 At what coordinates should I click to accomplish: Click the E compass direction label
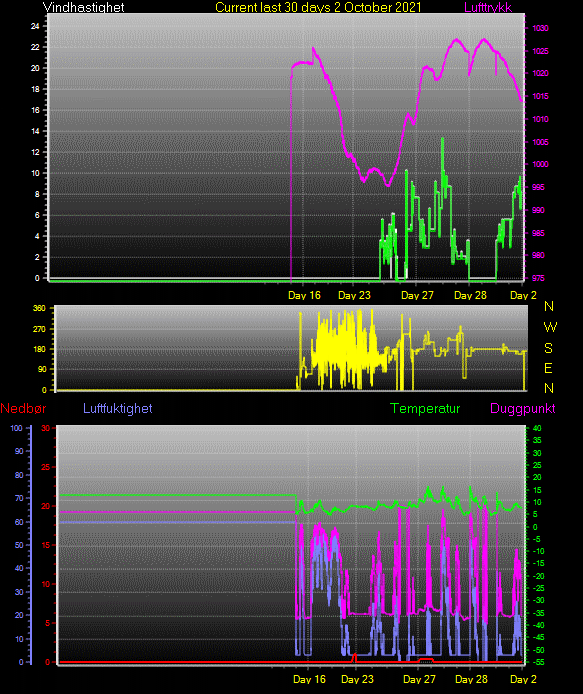pyautogui.click(x=548, y=368)
